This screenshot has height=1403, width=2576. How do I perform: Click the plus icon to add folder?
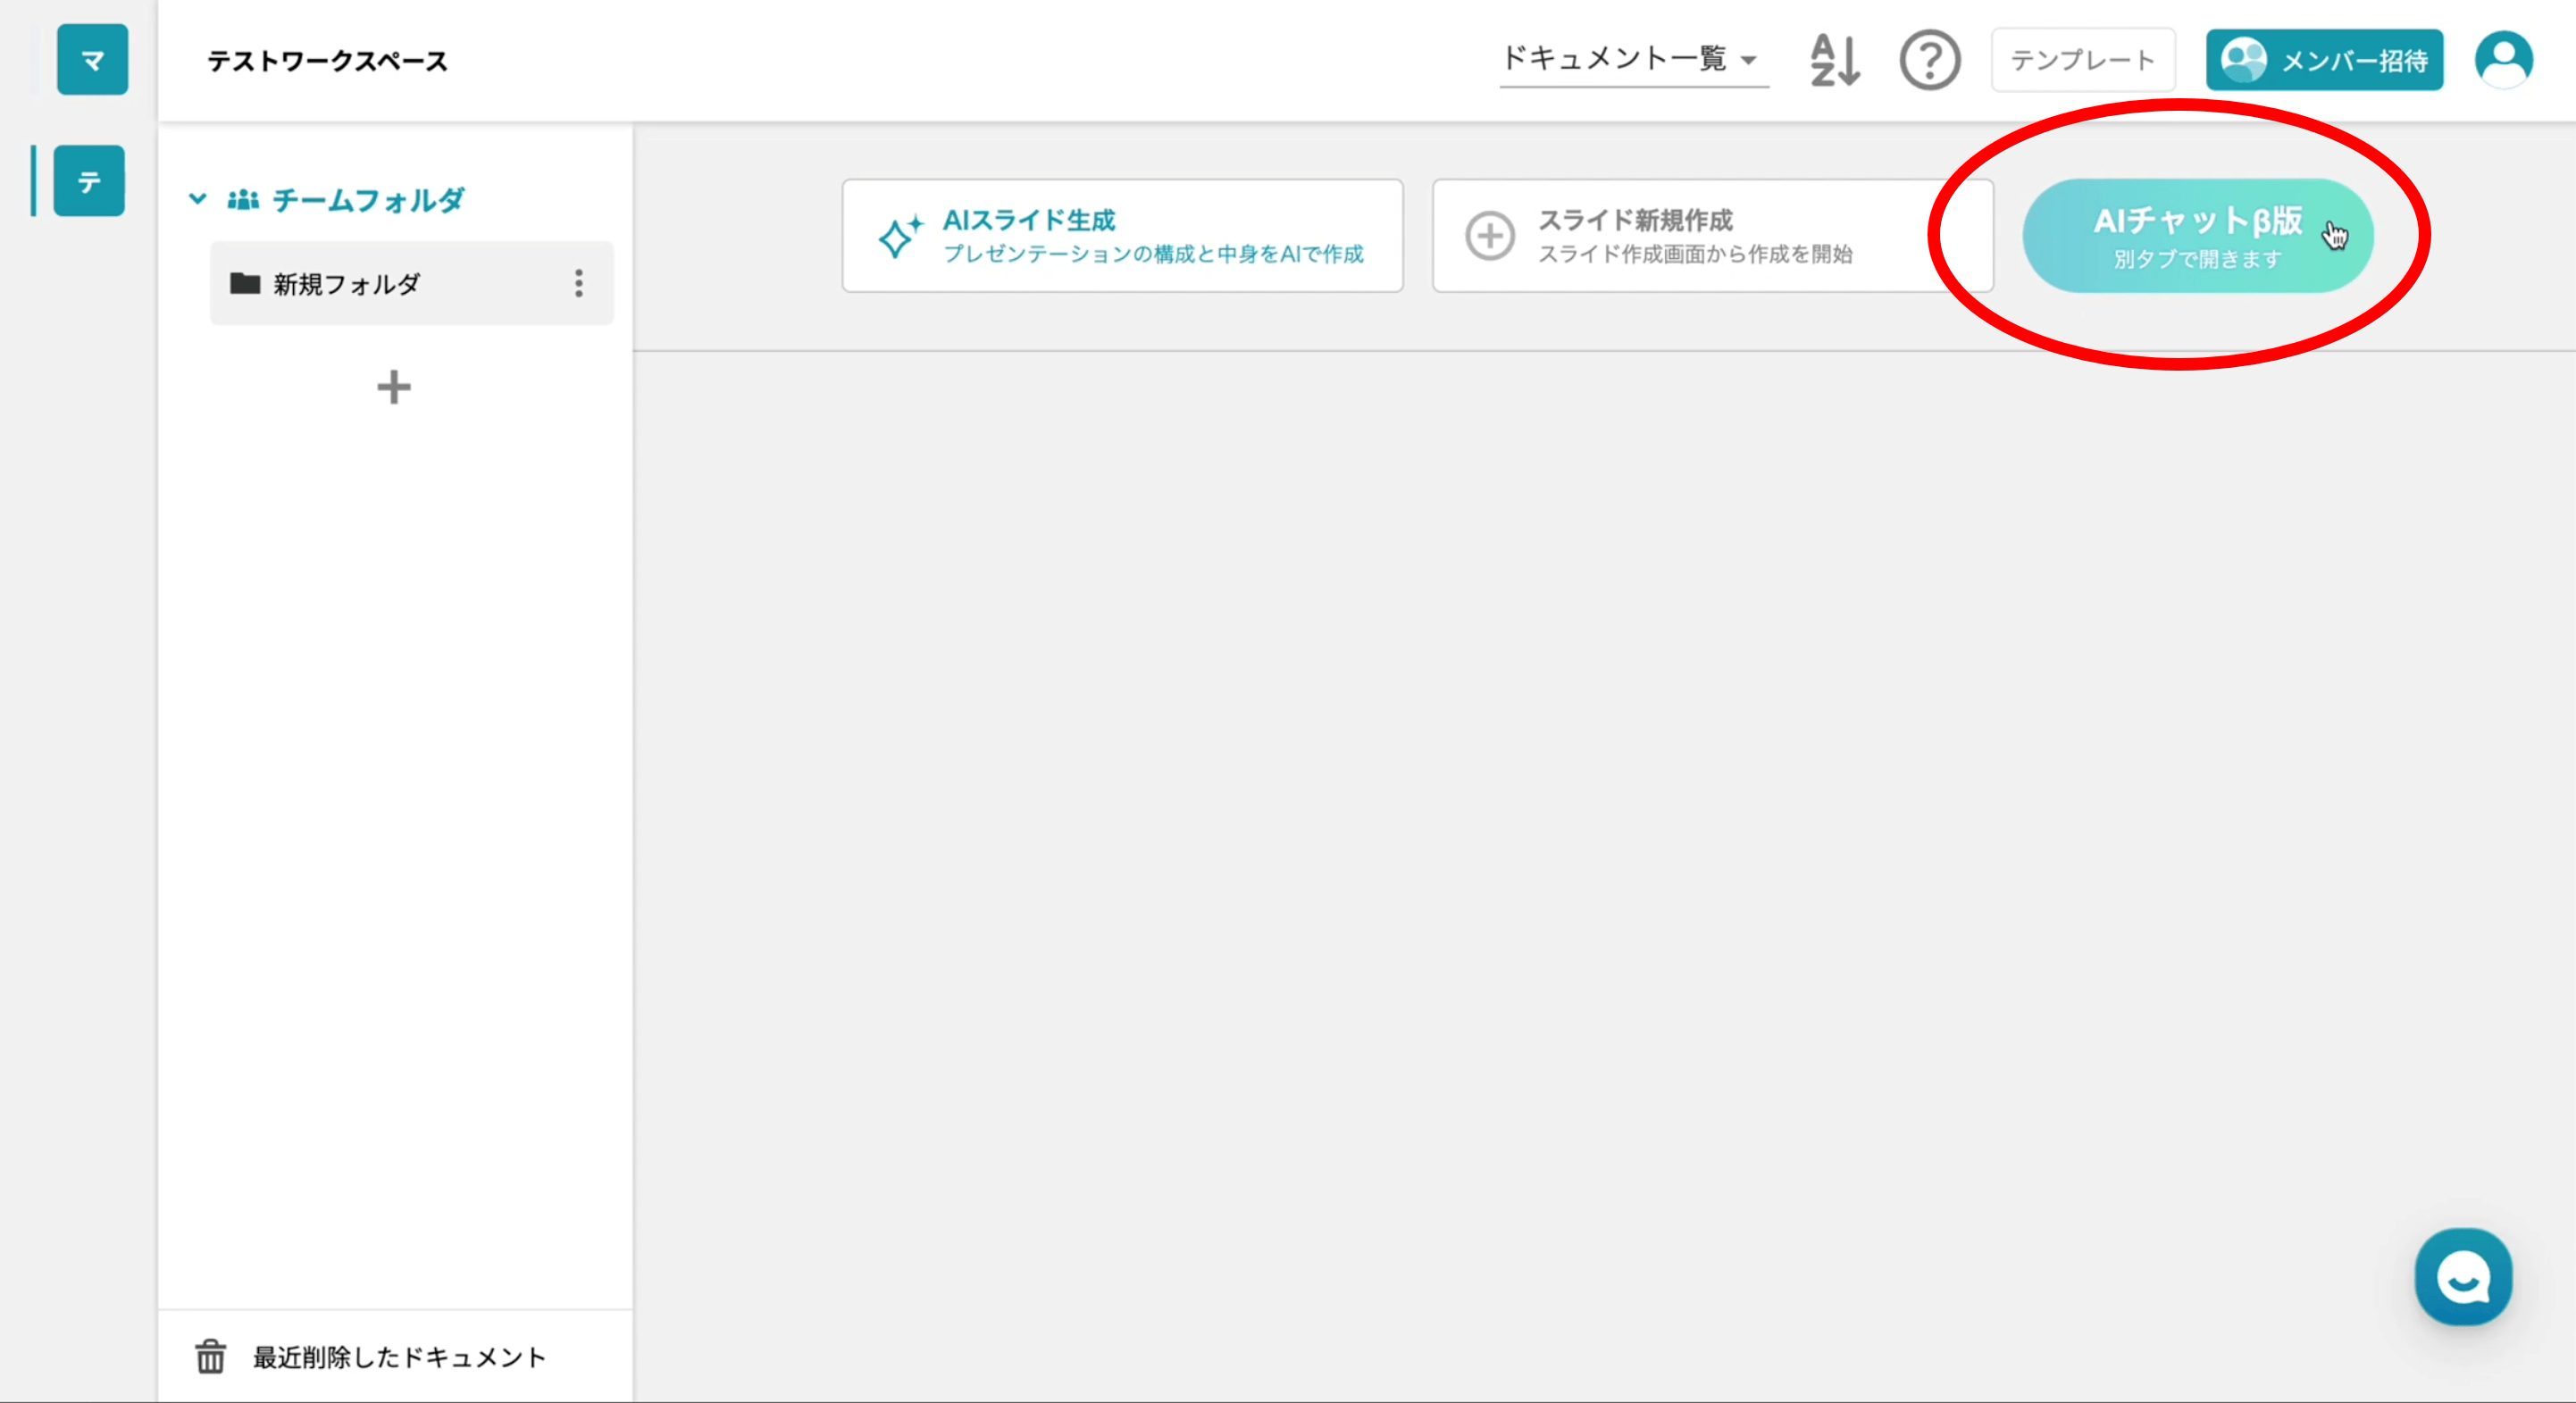click(394, 387)
